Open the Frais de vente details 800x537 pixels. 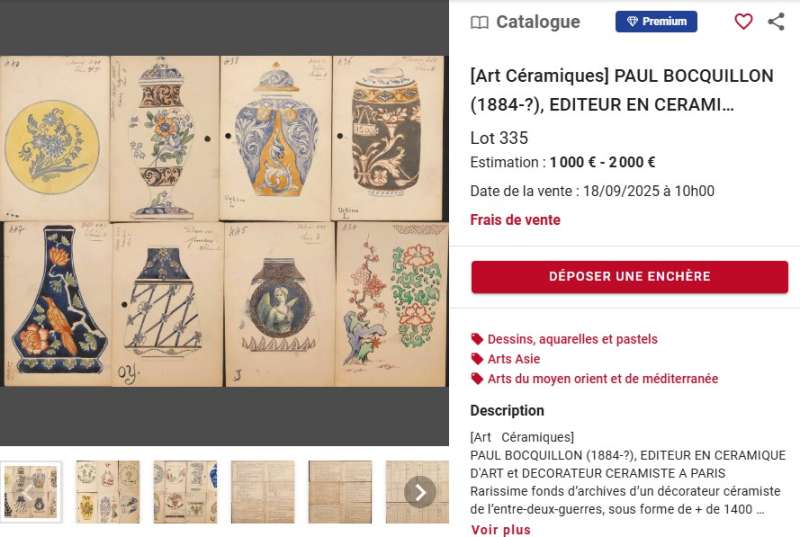tap(515, 220)
